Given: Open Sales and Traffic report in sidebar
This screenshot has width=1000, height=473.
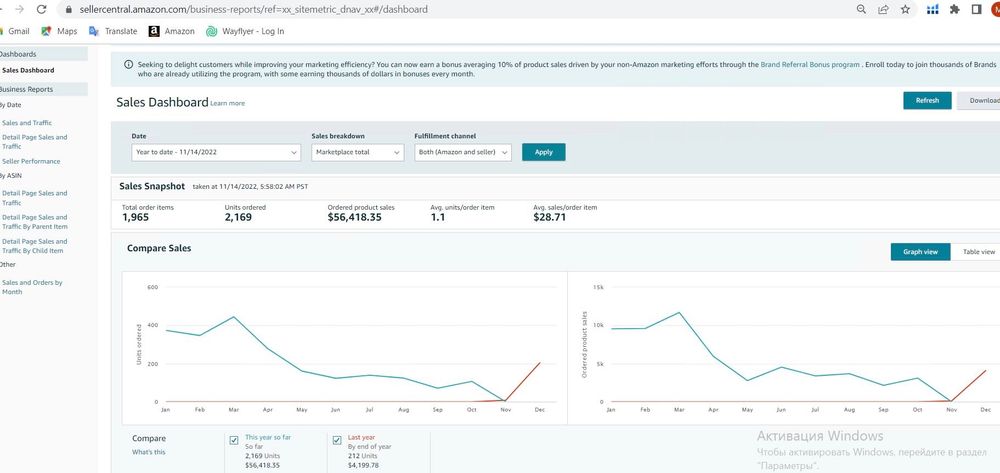Looking at the screenshot, I should (x=27, y=123).
